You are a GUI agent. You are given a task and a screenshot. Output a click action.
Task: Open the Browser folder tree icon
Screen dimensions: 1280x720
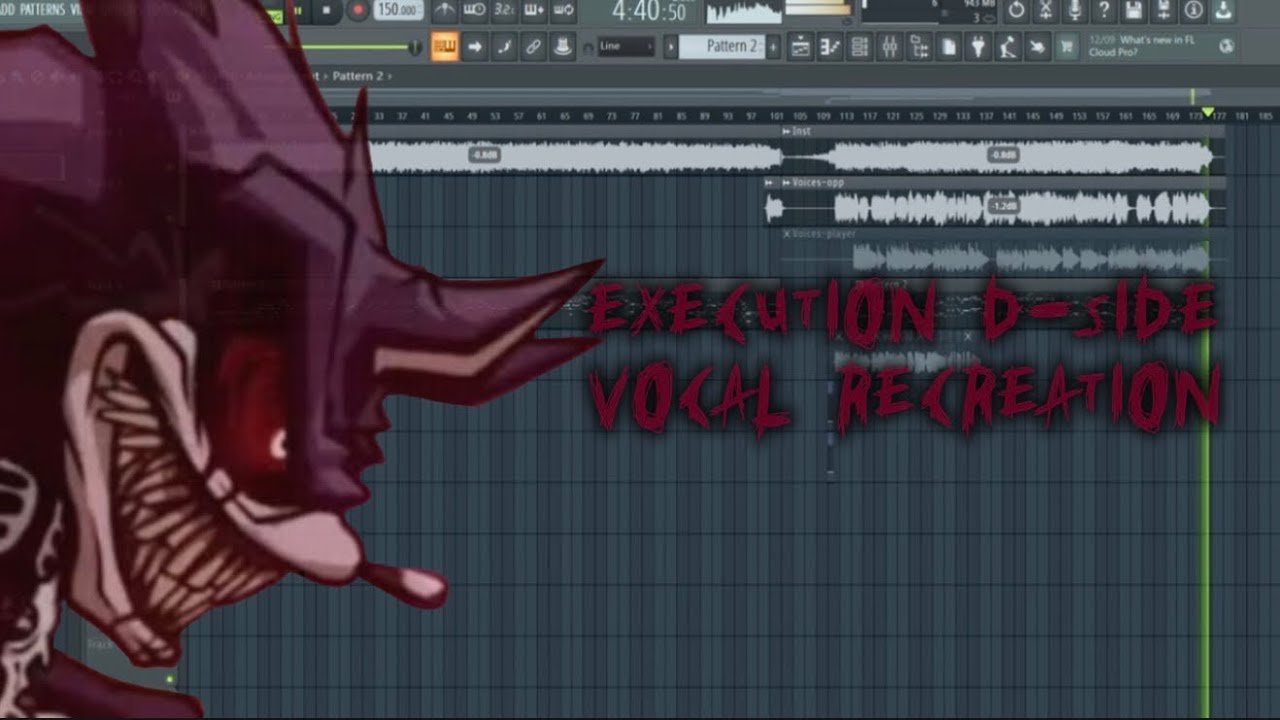919,46
